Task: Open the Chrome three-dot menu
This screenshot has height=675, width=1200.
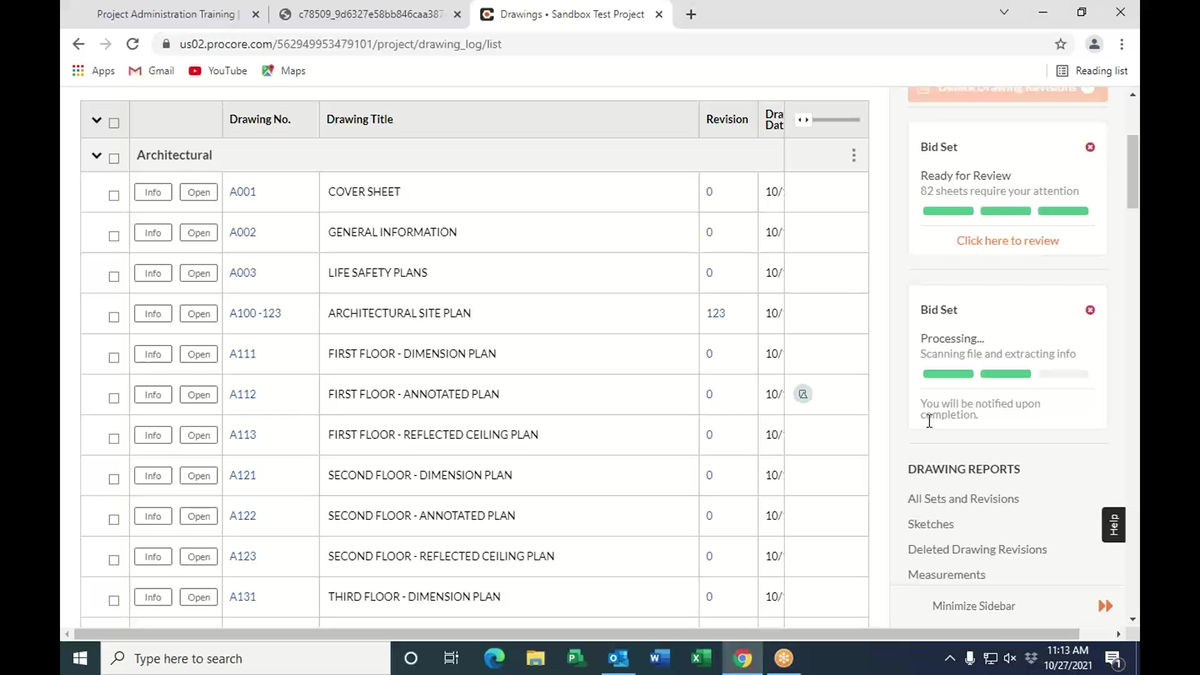Action: [x=1122, y=44]
